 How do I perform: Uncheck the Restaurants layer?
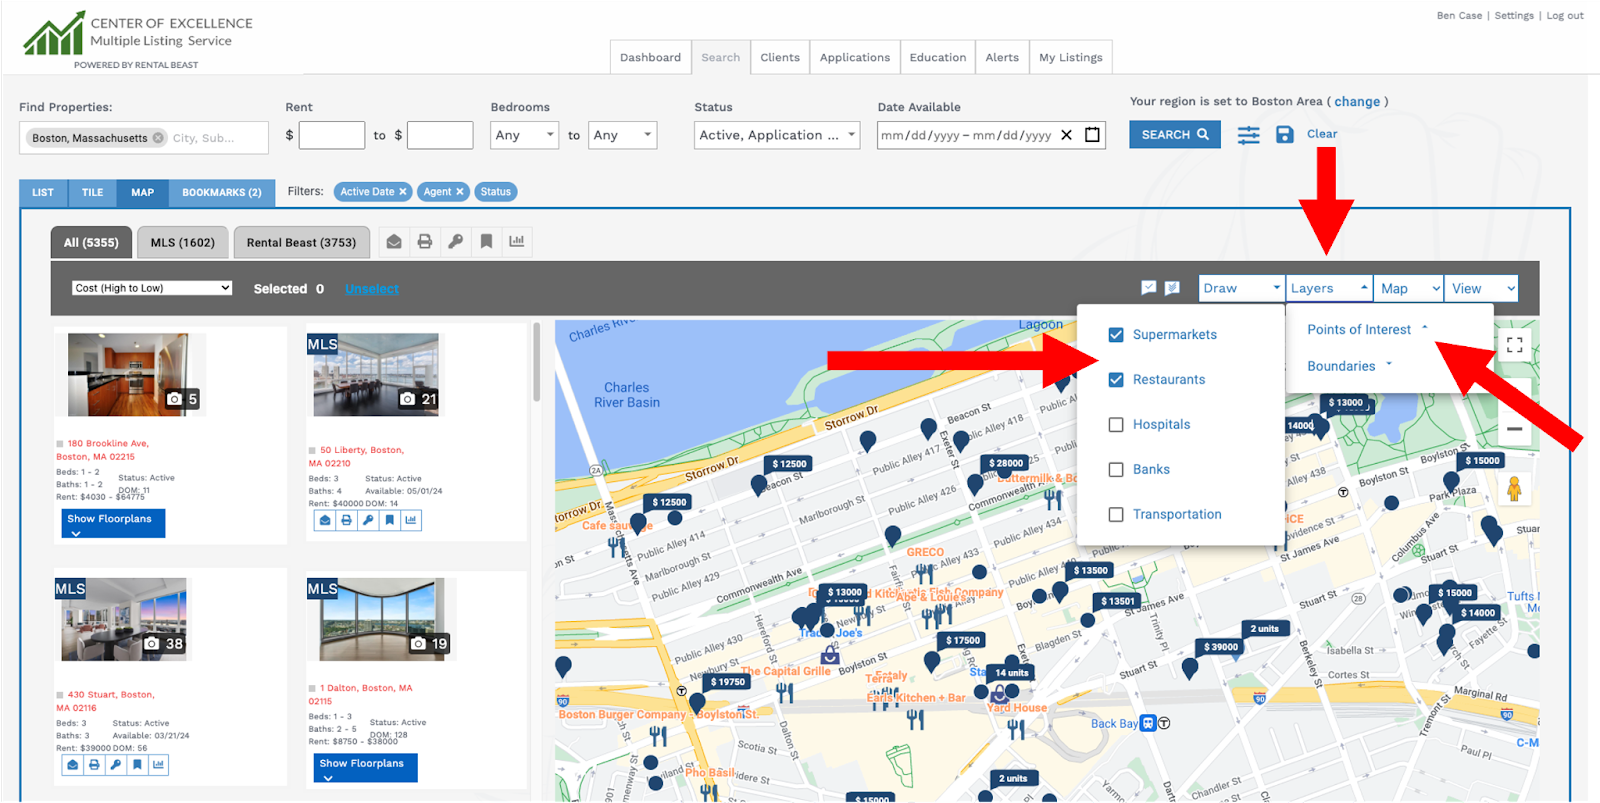(x=1116, y=380)
